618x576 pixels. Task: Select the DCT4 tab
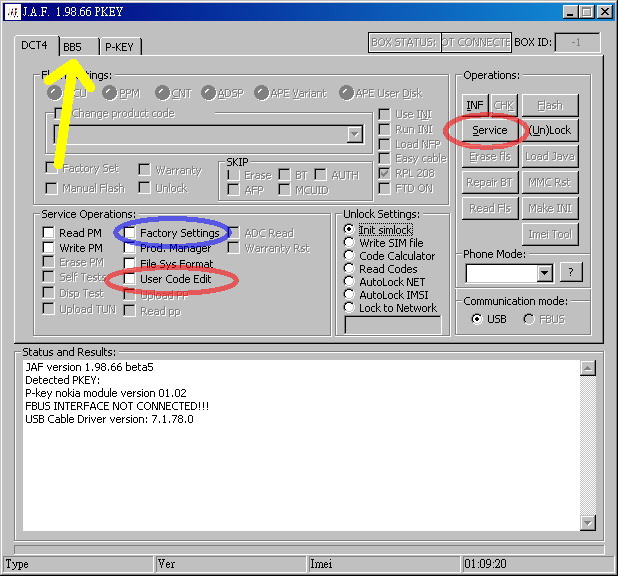point(36,45)
